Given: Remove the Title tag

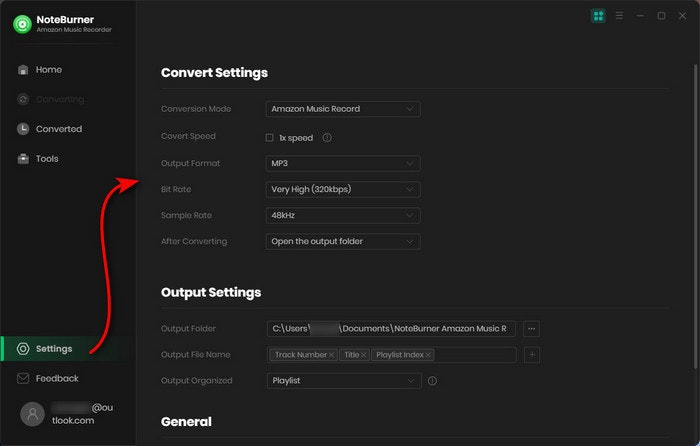Looking at the screenshot, I should (363, 355).
